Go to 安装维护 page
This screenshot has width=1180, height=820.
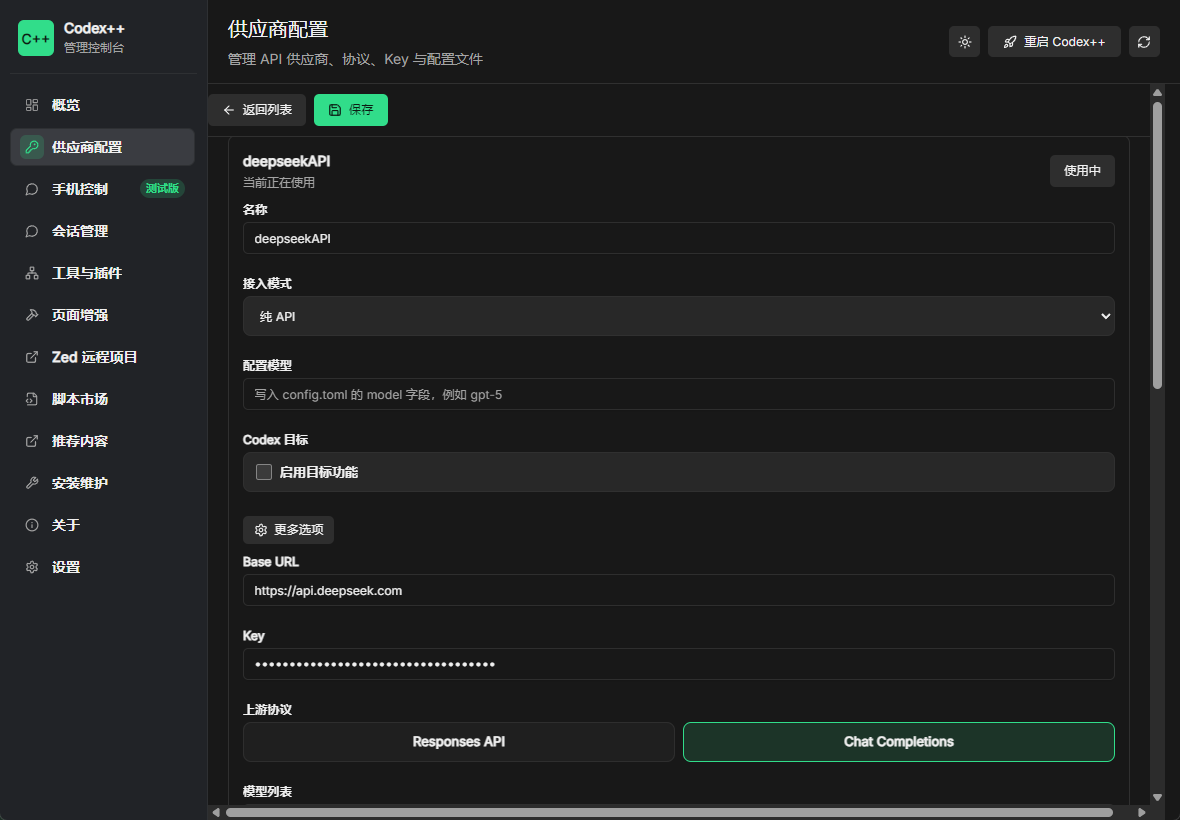click(x=102, y=483)
